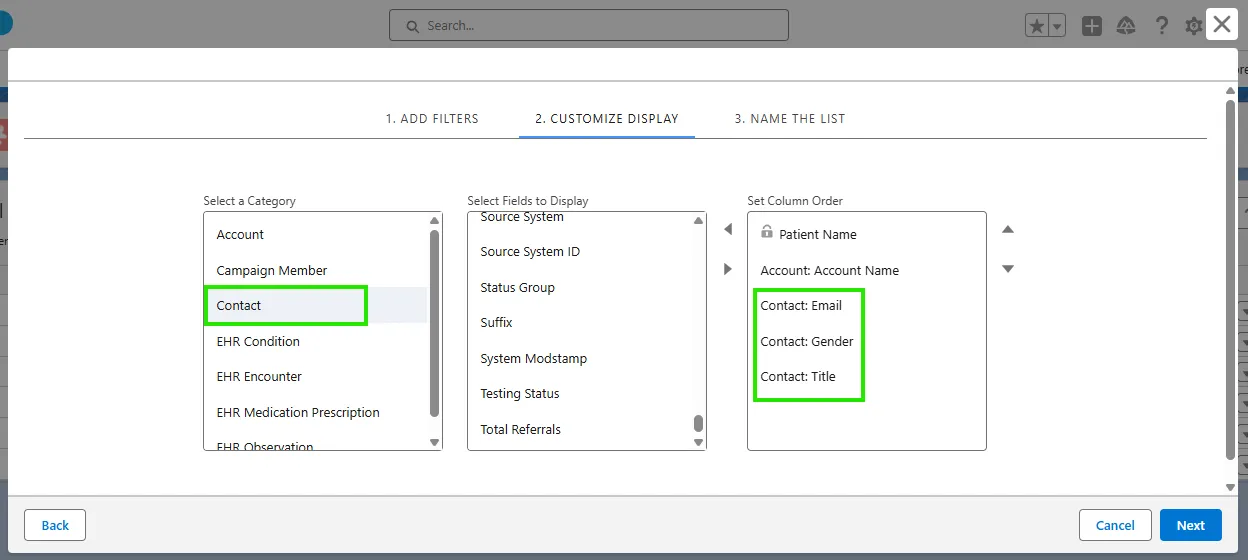Click the global actions plus icon
1248x560 pixels.
coord(1092,26)
